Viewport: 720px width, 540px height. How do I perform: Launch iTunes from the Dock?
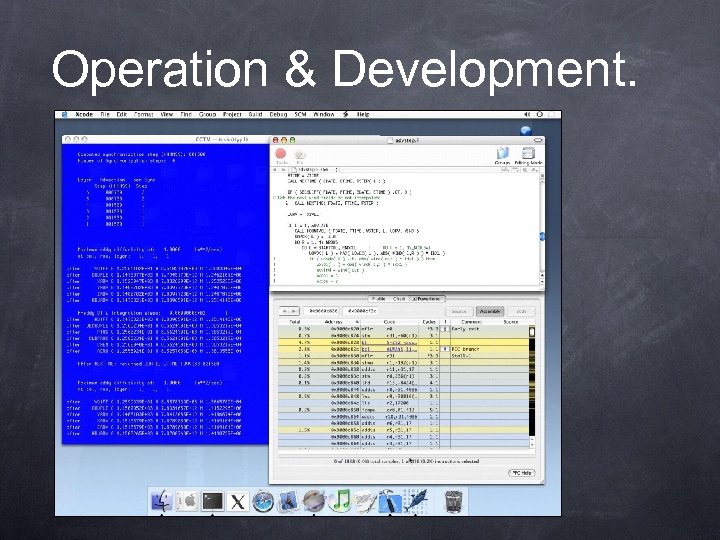[341, 501]
